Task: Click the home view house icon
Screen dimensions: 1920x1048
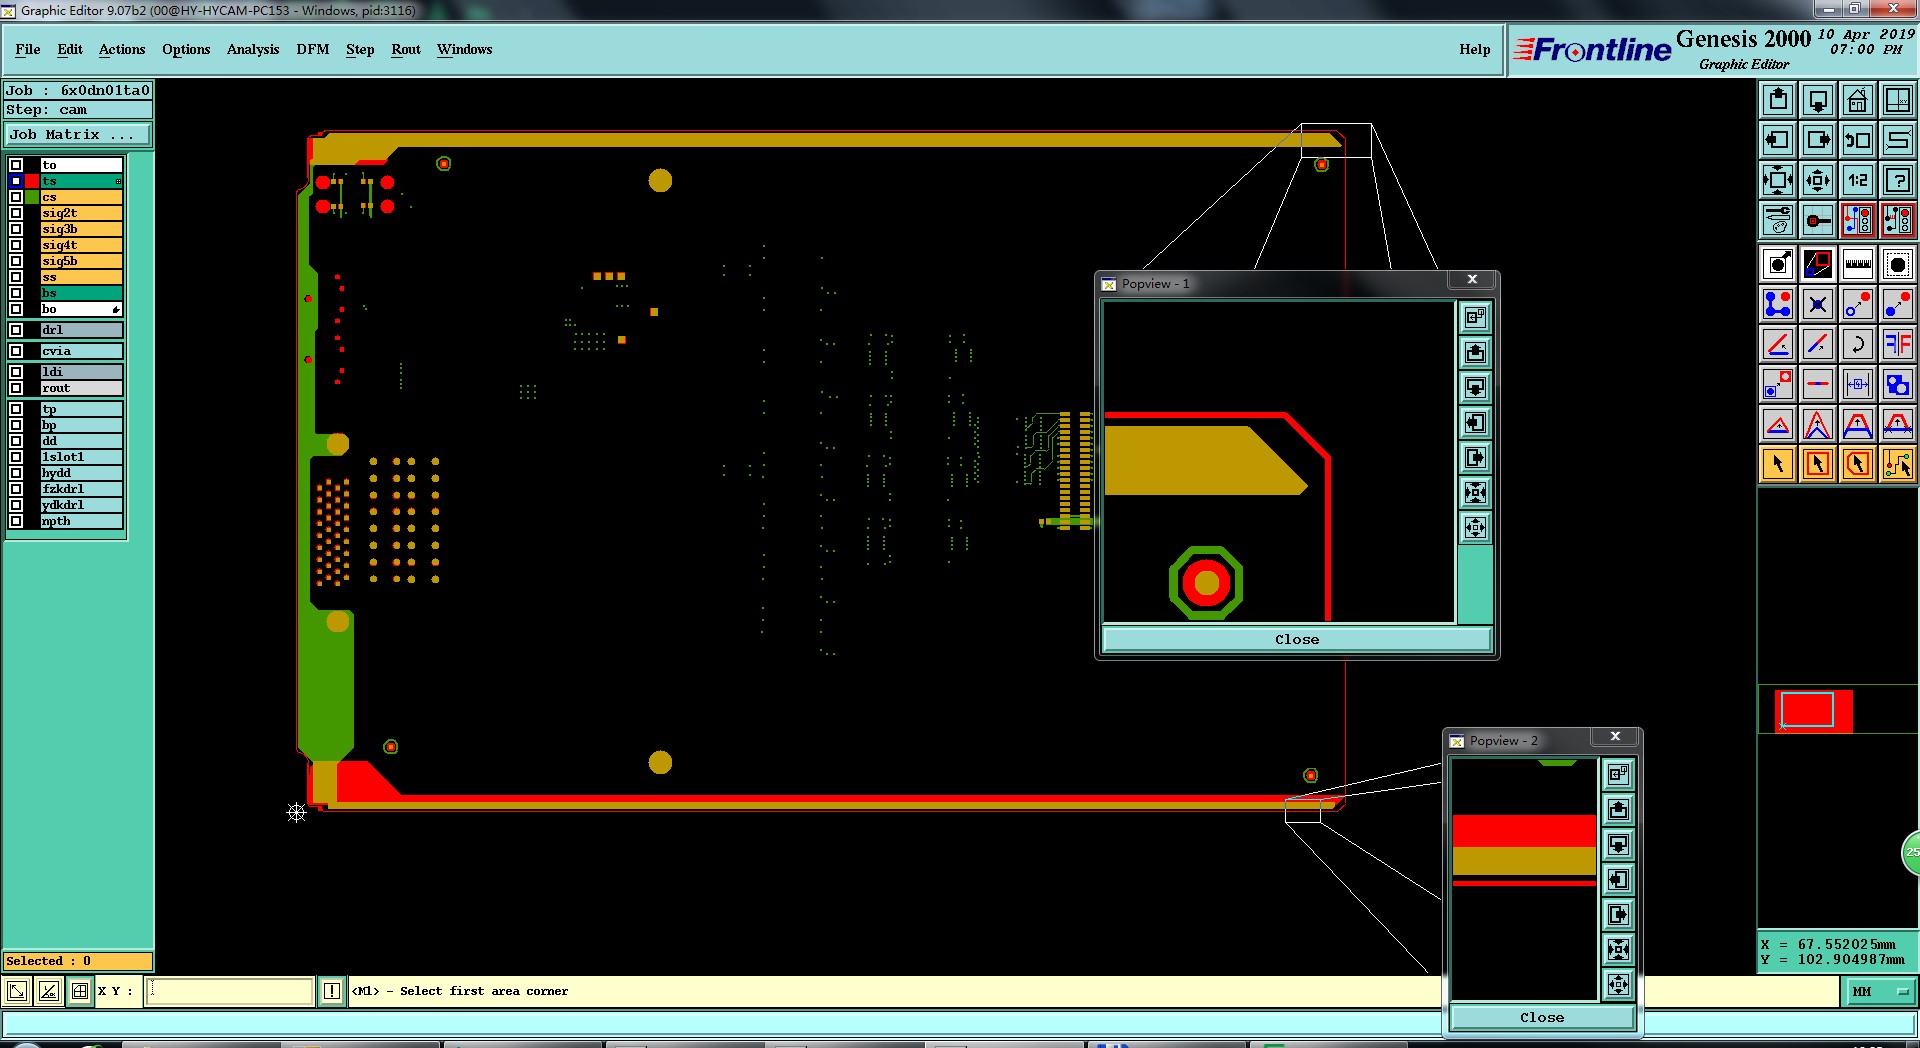Action: 1858,100
